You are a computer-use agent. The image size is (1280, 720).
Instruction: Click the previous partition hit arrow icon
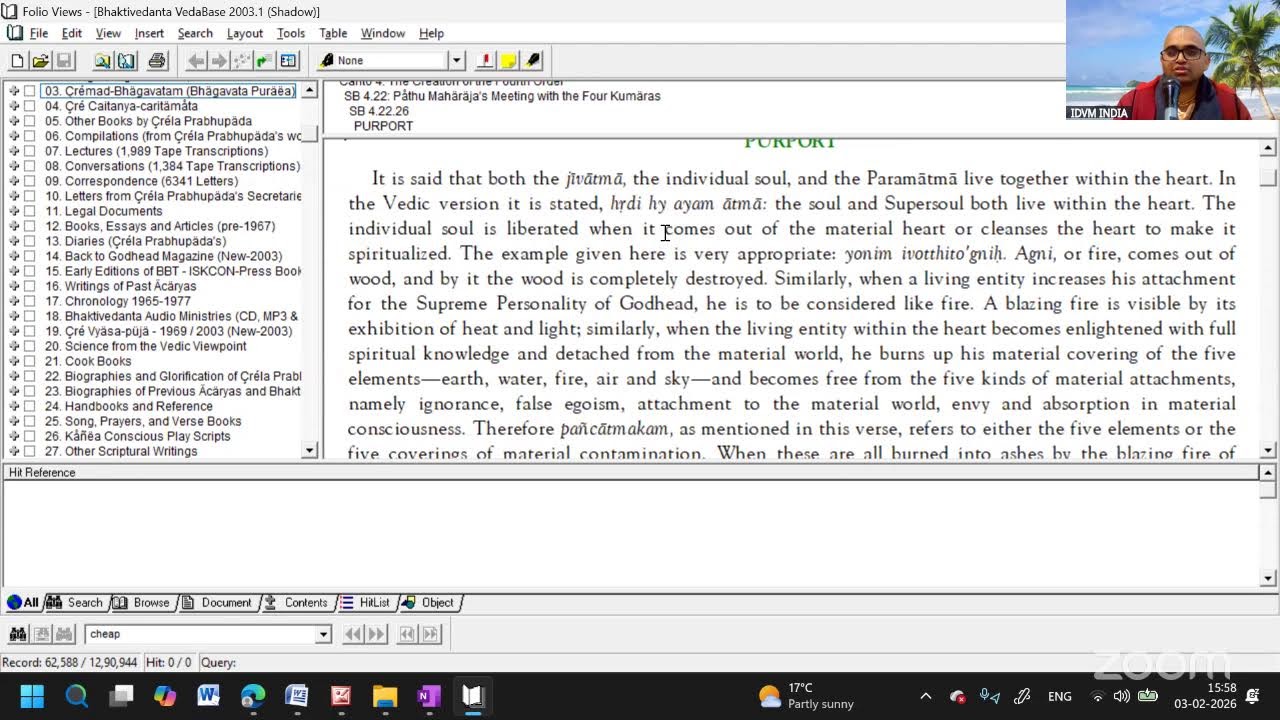point(407,634)
